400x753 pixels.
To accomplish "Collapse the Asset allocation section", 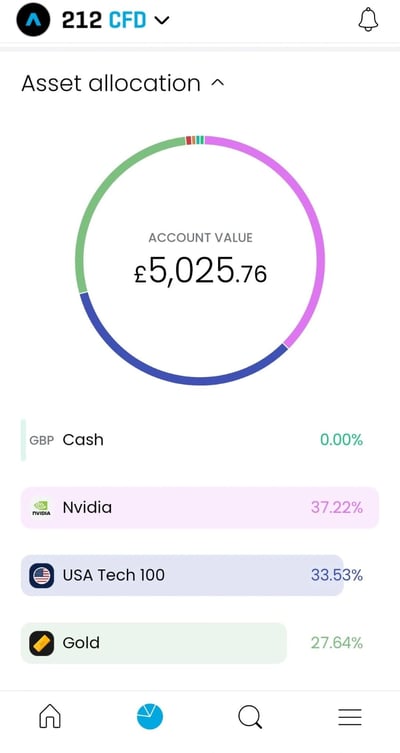I will 218,84.
